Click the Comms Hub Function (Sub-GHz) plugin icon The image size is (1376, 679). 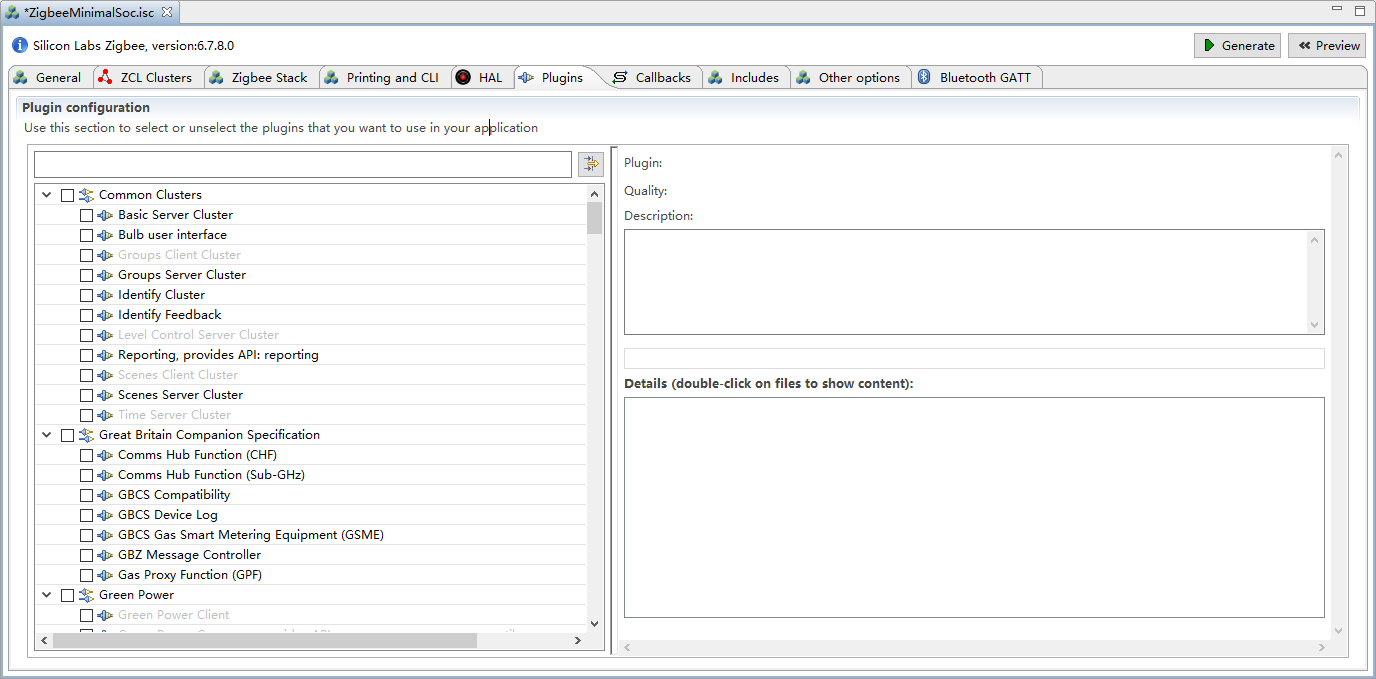click(105, 475)
